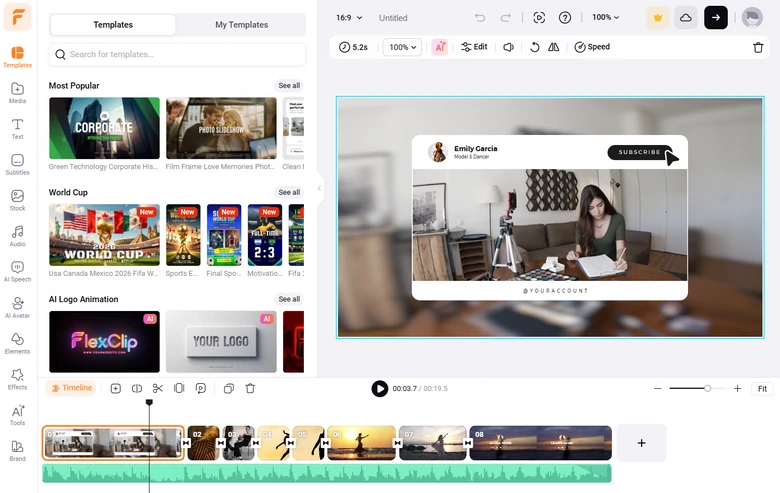Open the AI Speech tool
This screenshot has width=780, height=493.
pos(17,272)
